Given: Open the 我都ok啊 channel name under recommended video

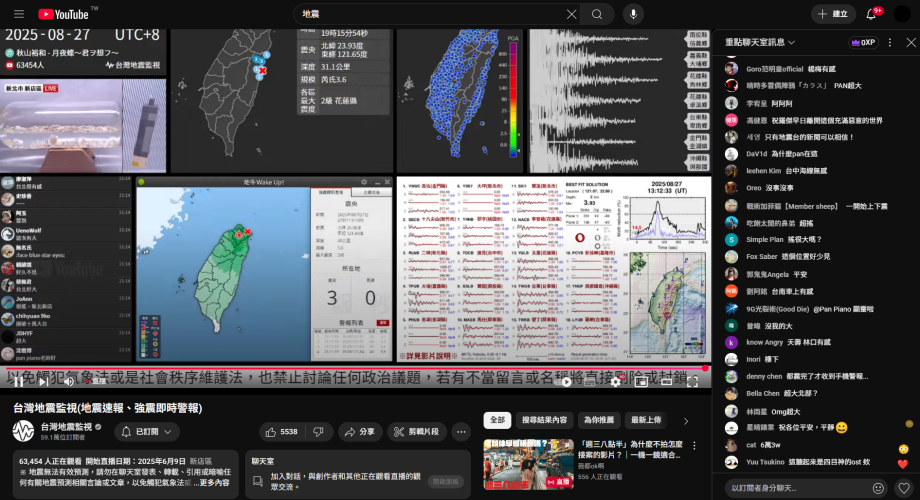Looking at the screenshot, I should coord(591,466).
